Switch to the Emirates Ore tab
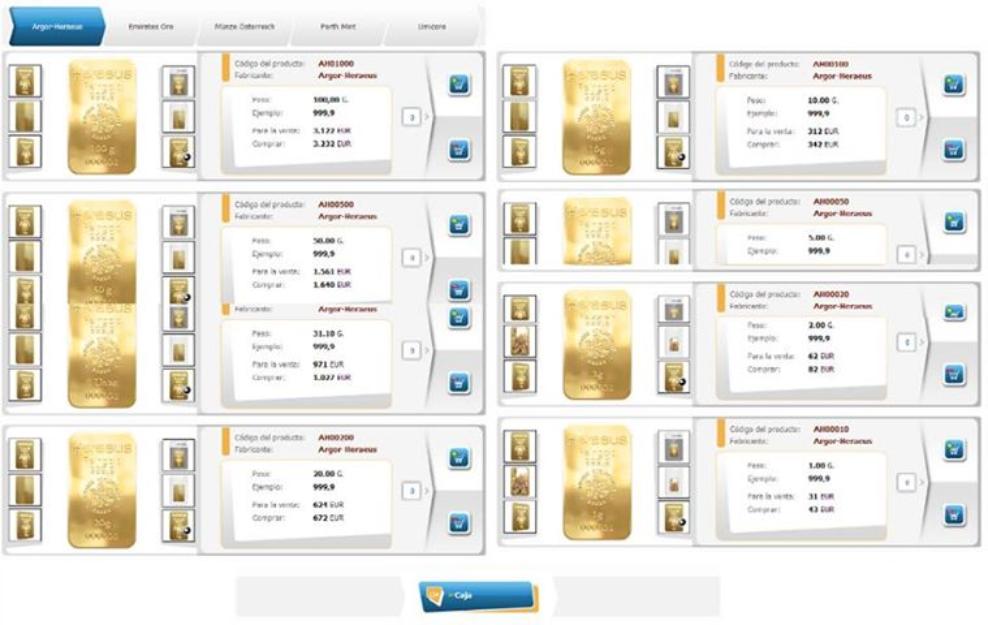The image size is (988, 625). (x=151, y=26)
